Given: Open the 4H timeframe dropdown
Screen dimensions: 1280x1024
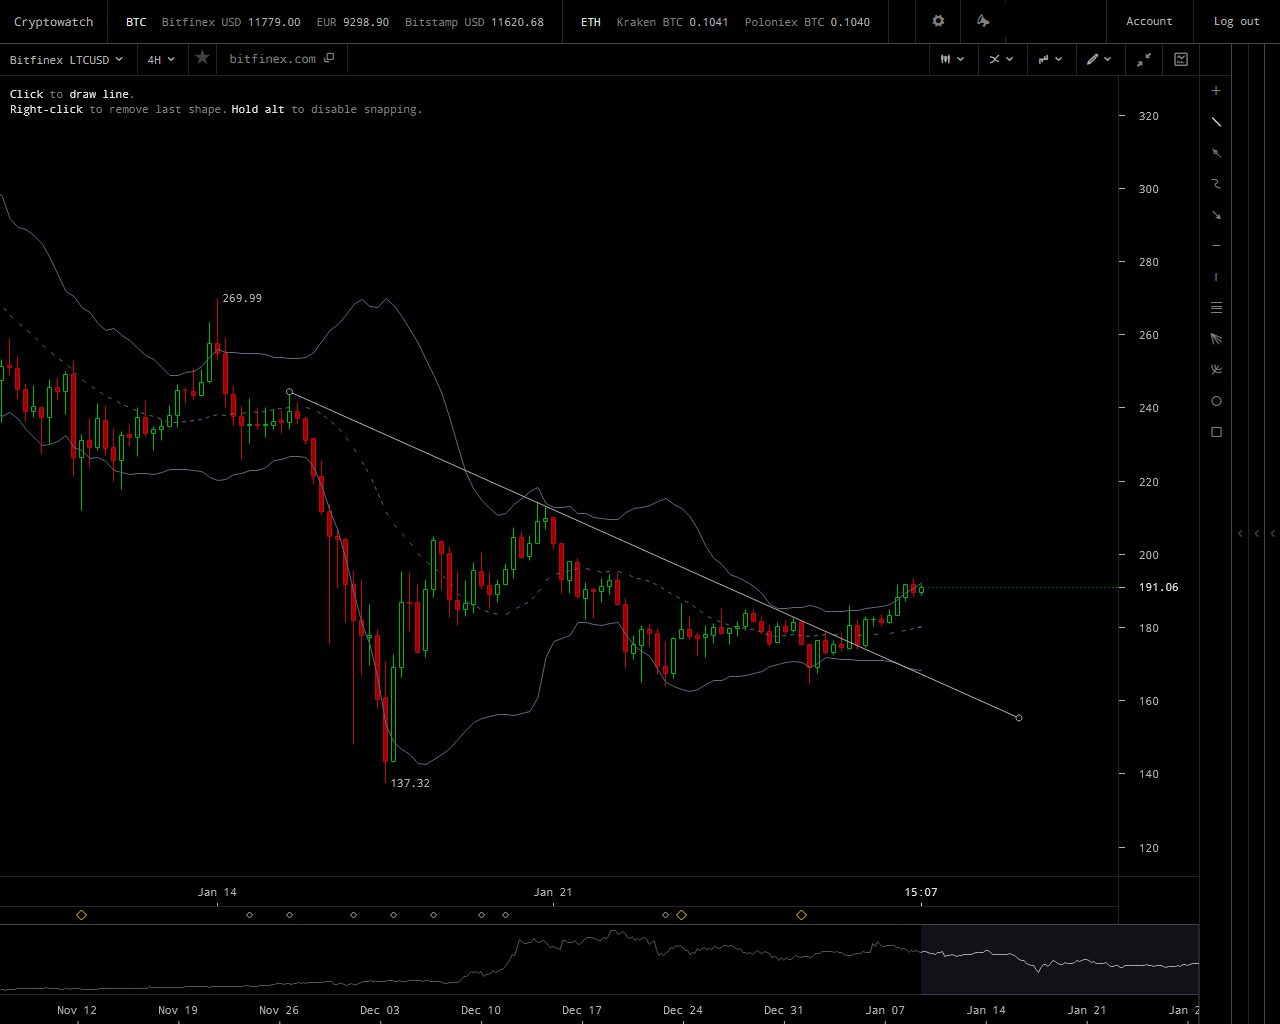Looking at the screenshot, I should coord(161,60).
